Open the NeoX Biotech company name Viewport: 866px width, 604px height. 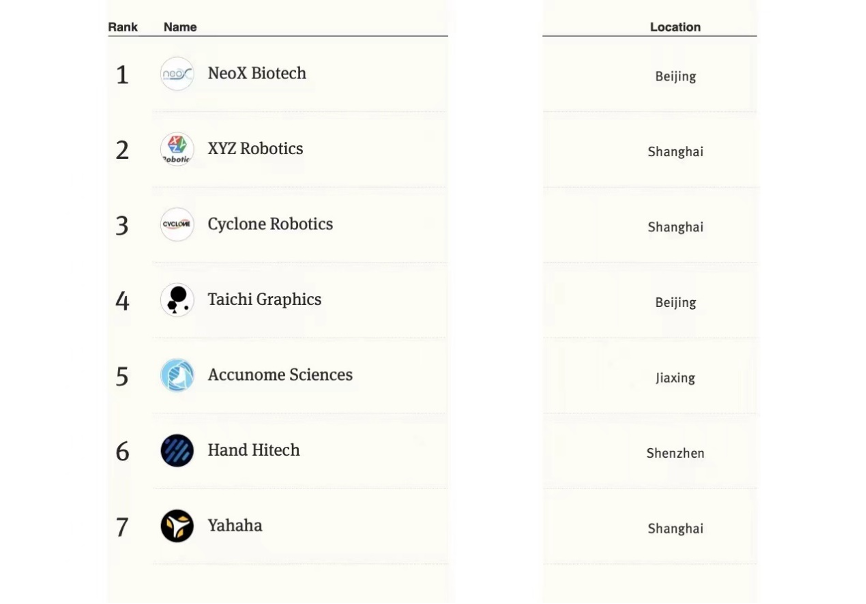coord(257,73)
